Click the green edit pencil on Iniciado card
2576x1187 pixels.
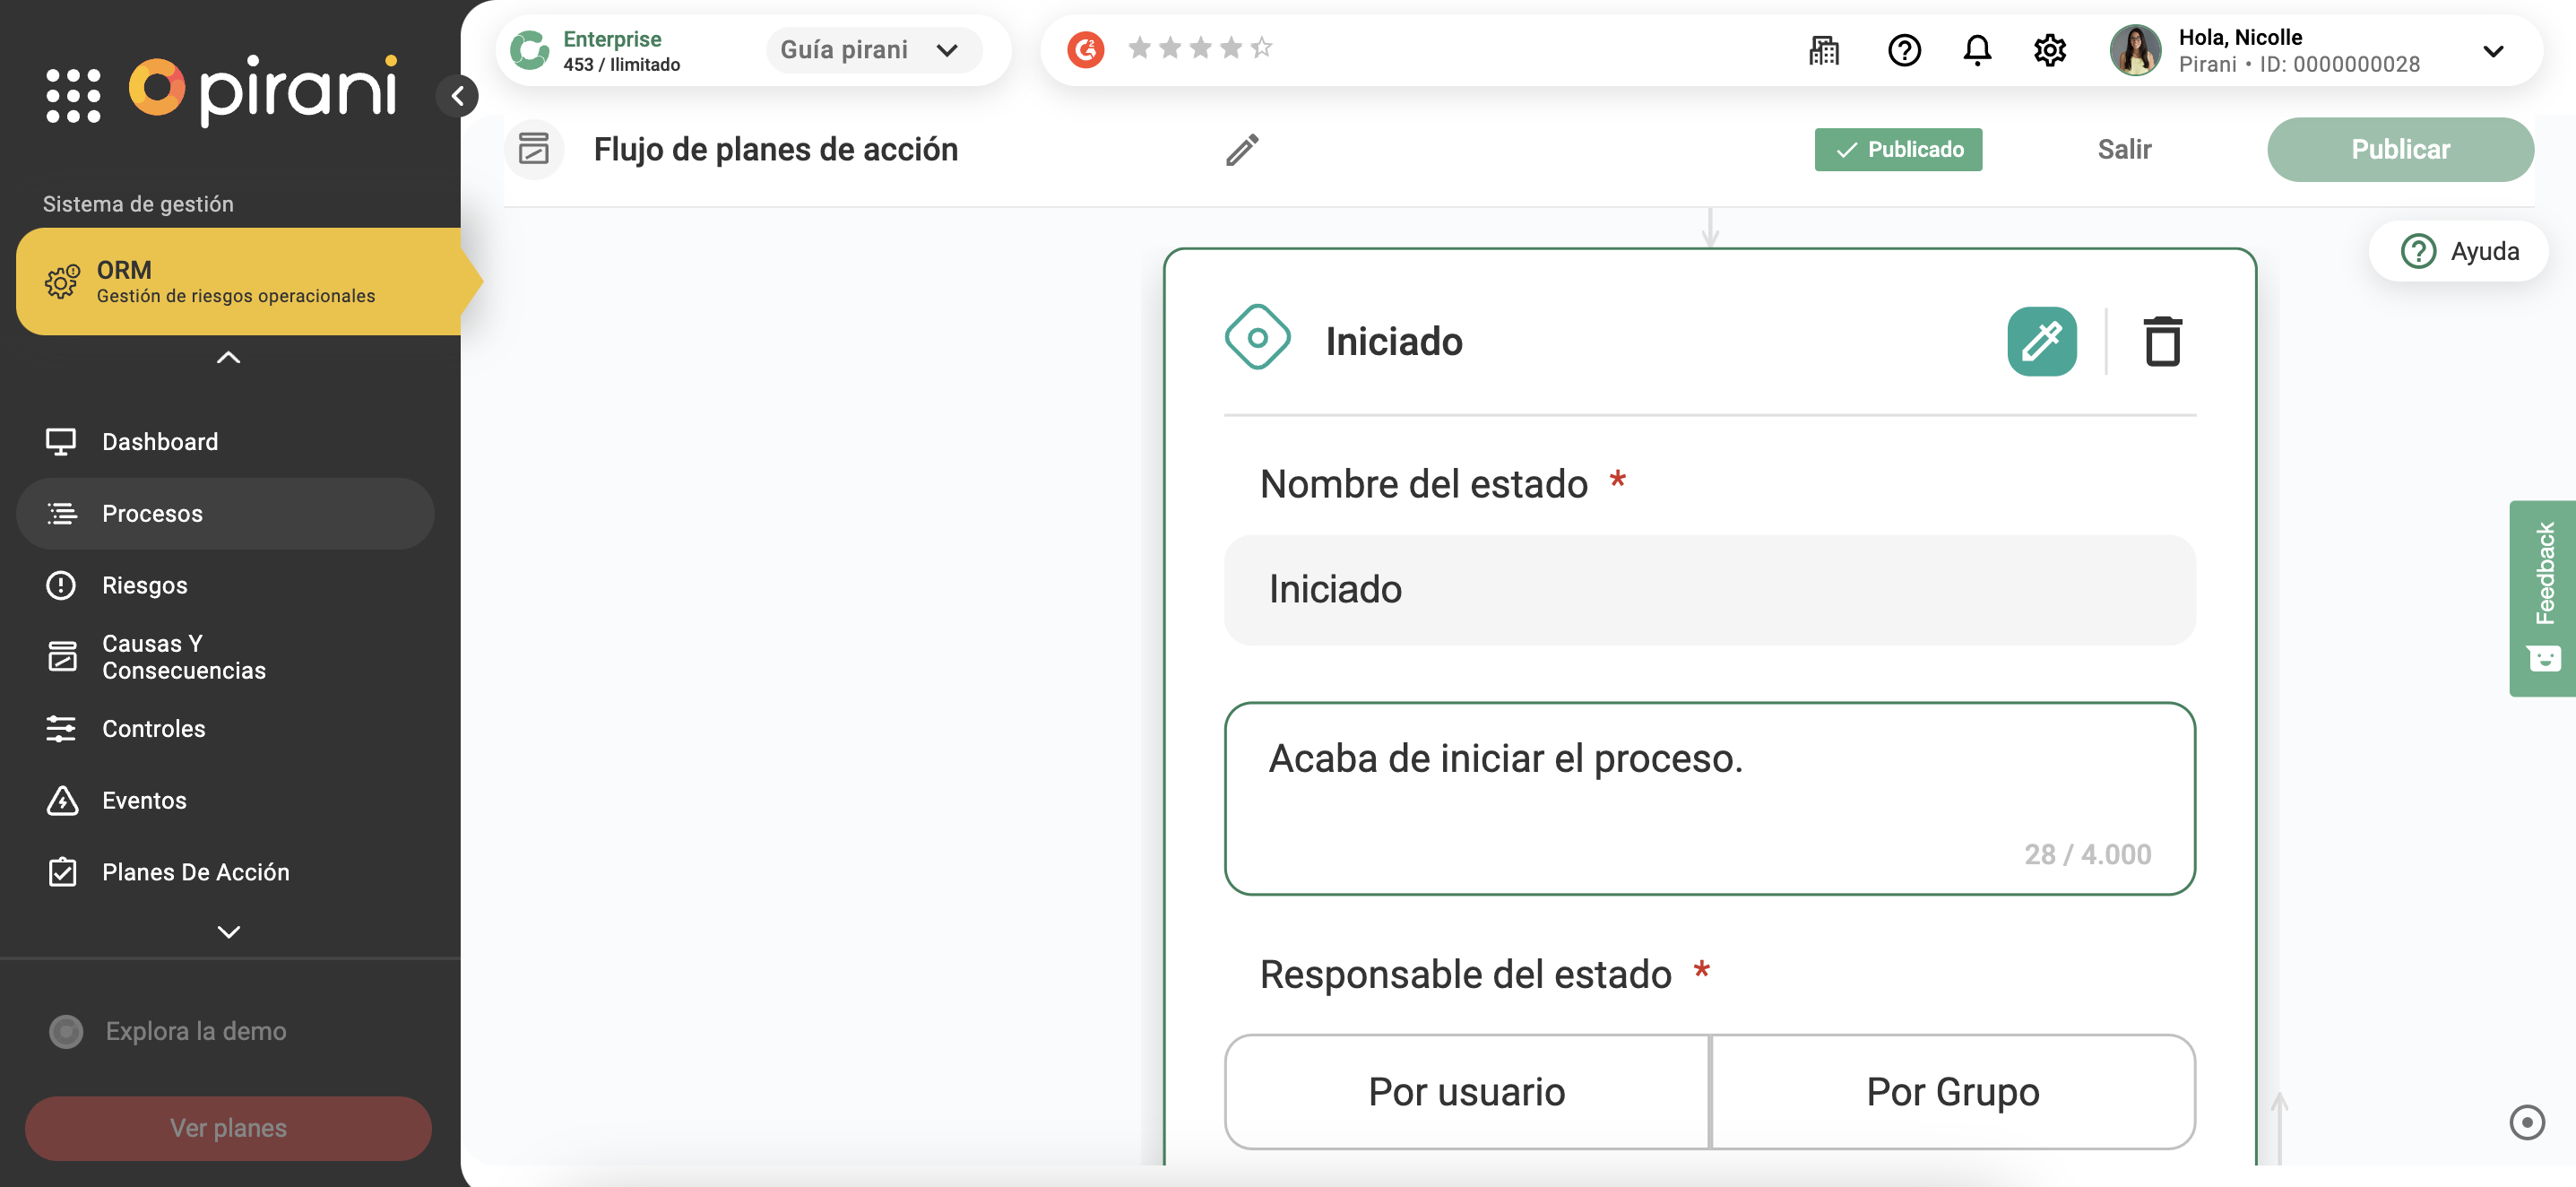click(2041, 342)
